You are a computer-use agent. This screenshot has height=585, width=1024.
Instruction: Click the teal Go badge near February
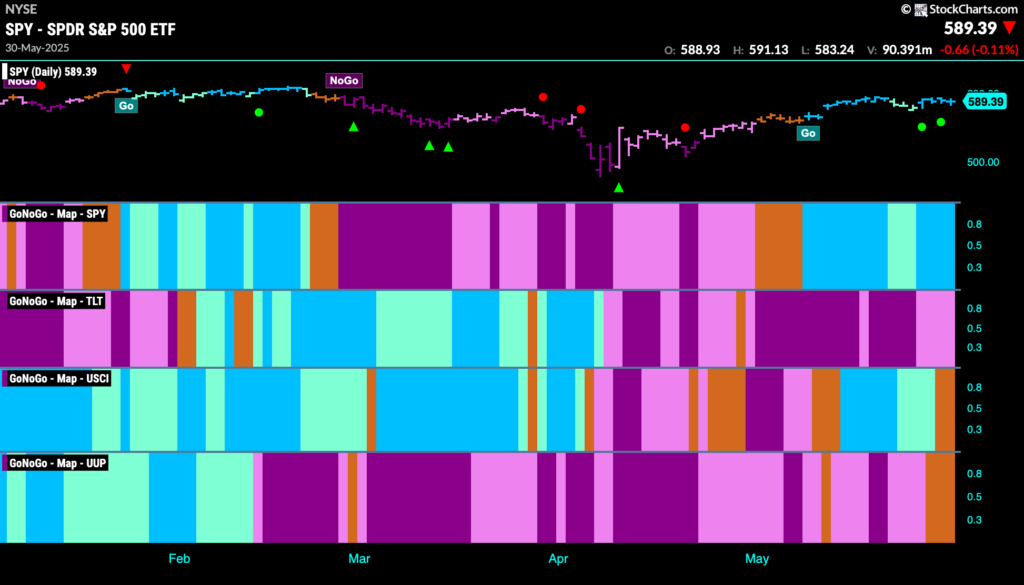(x=126, y=106)
